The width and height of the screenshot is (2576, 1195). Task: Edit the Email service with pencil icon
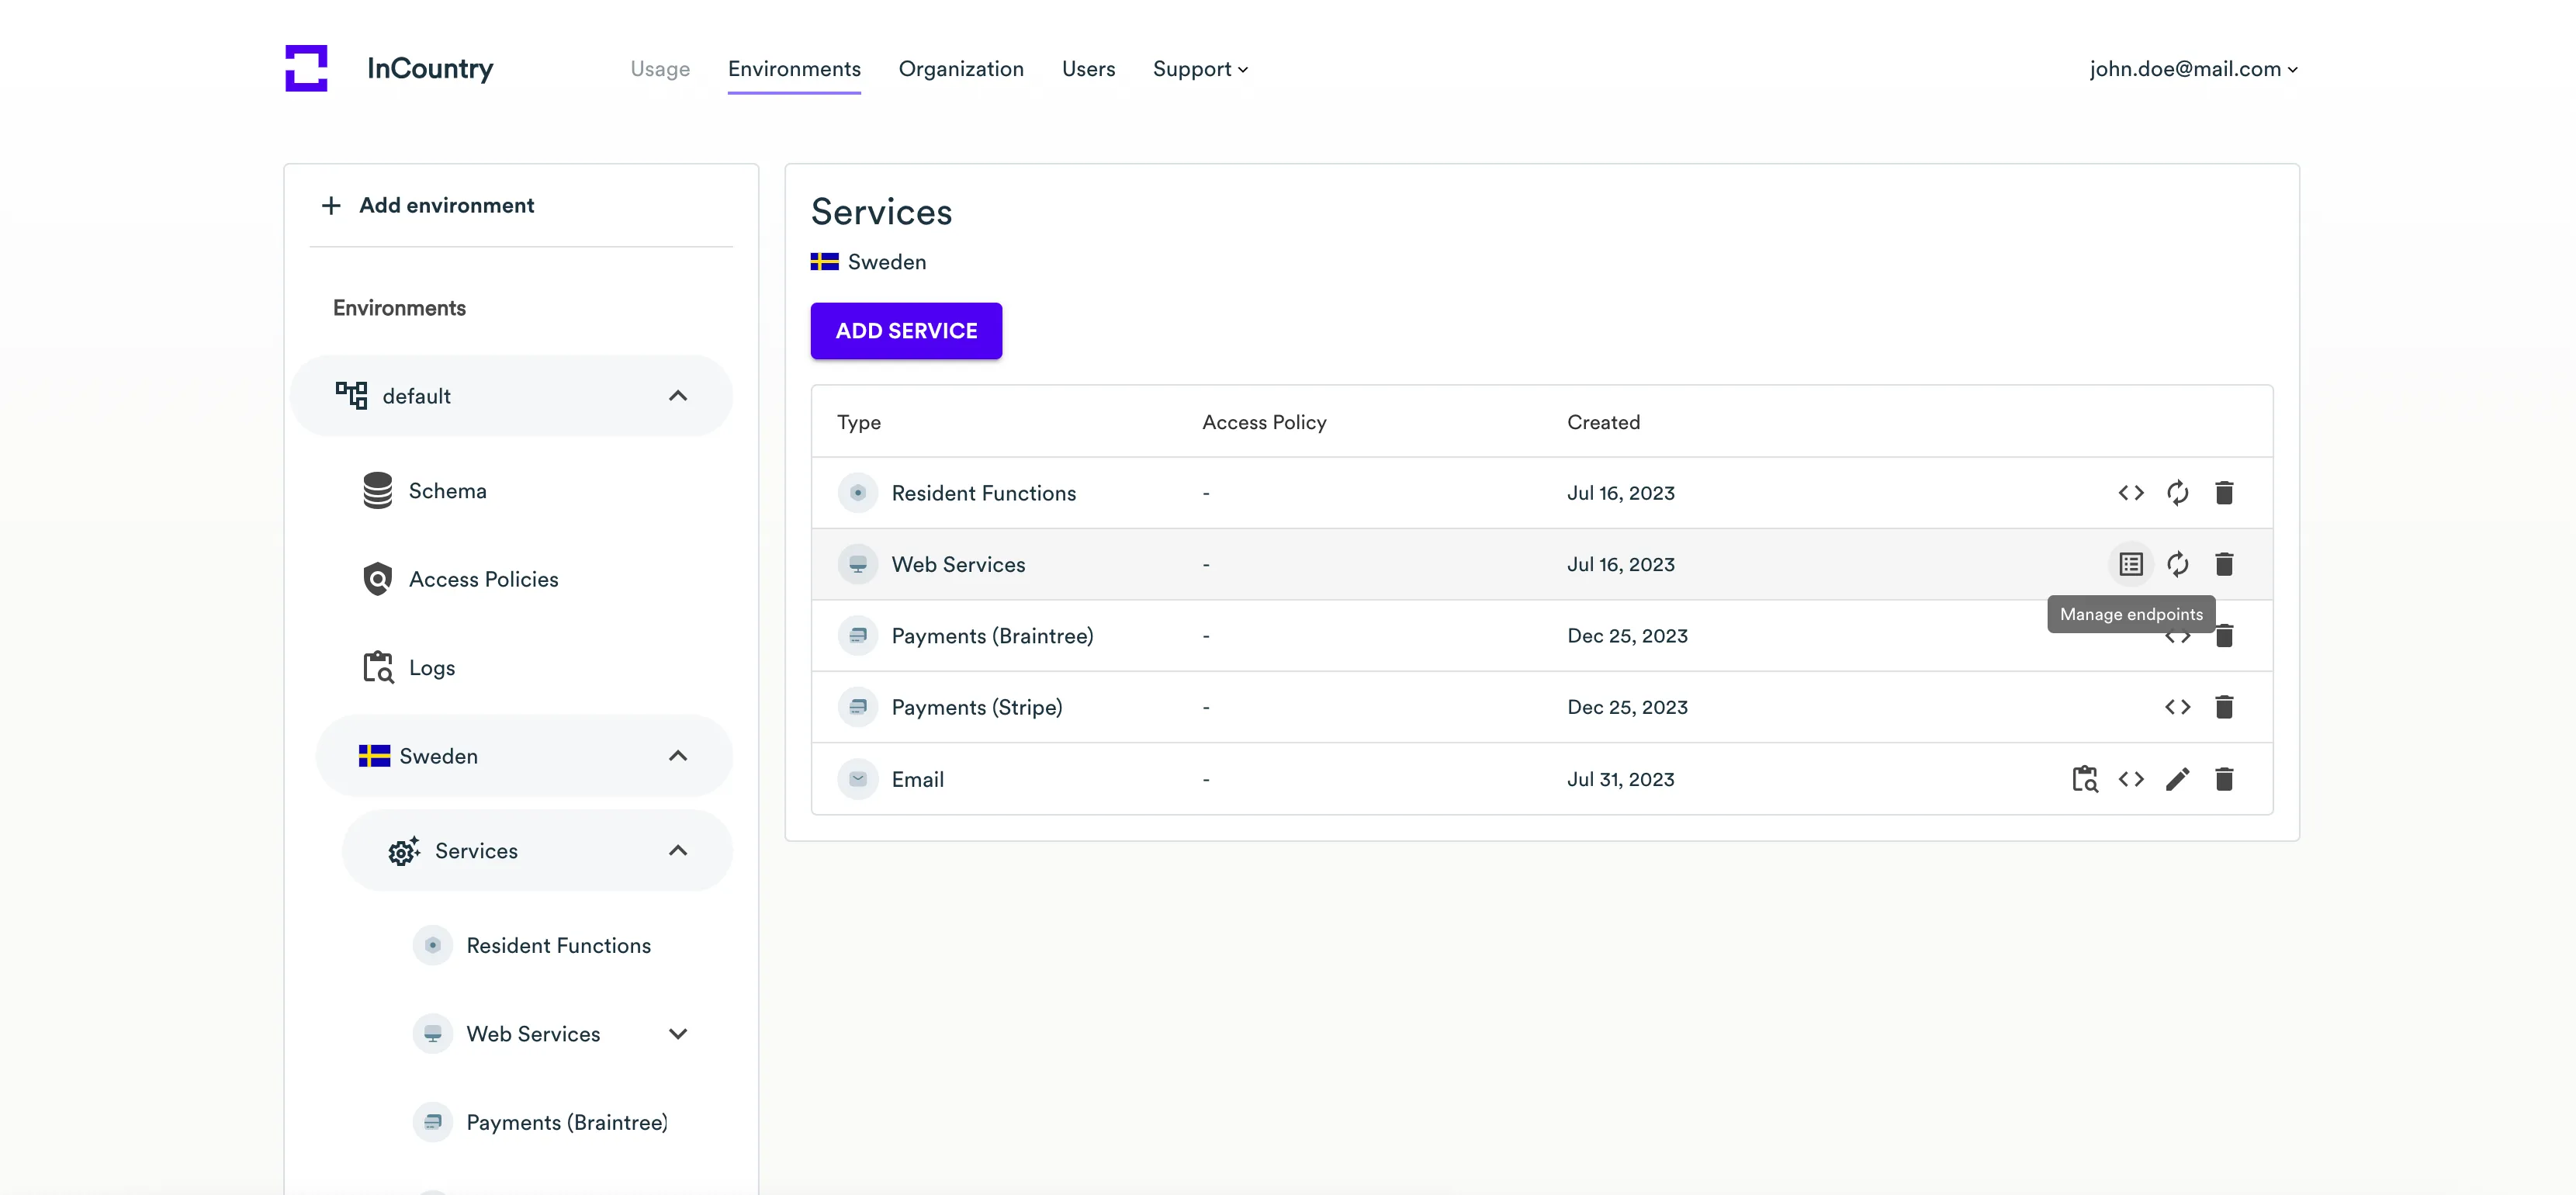pos(2177,779)
